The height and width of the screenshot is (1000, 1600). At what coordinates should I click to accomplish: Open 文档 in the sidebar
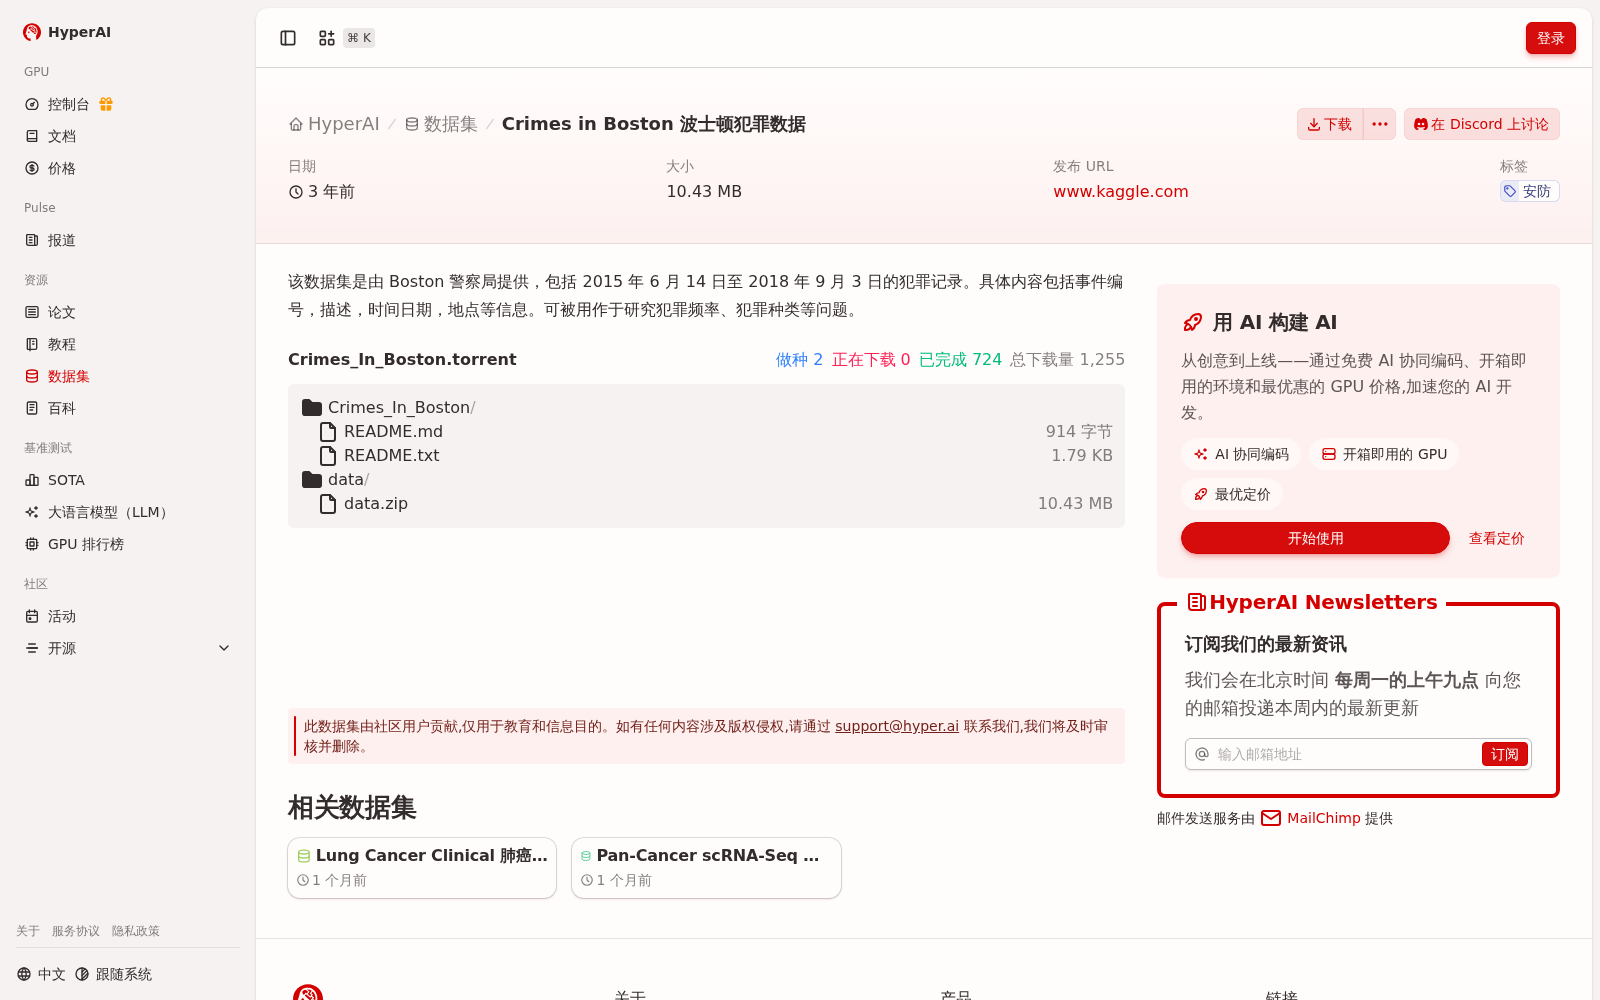coord(128,136)
